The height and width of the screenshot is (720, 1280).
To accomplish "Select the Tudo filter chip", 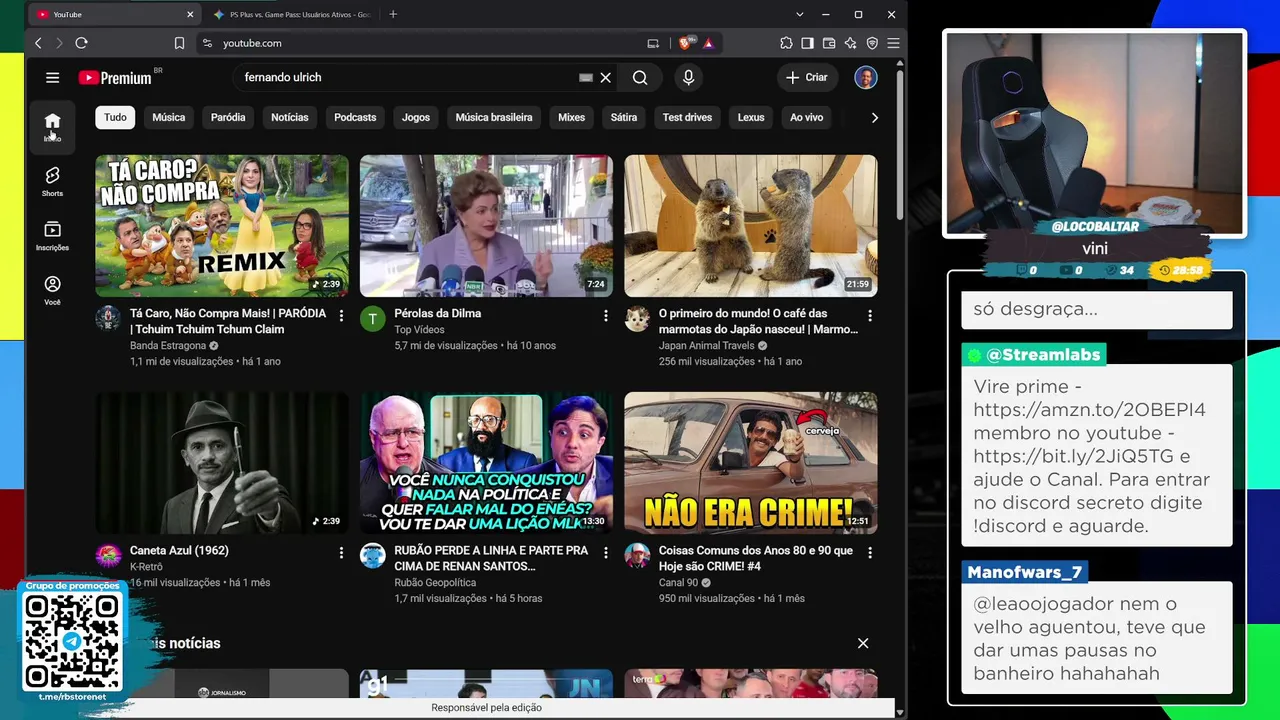I will pyautogui.click(x=115, y=118).
